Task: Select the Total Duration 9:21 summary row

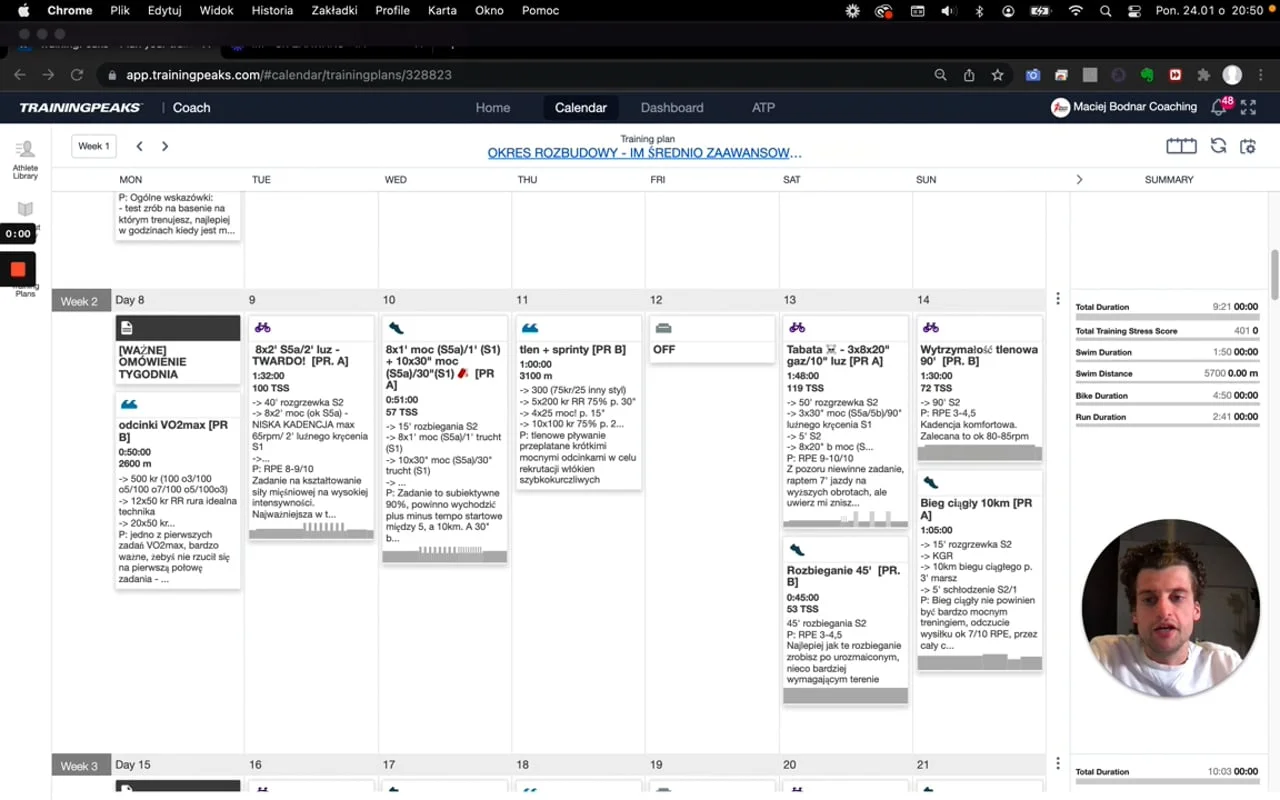Action: click(x=1166, y=307)
